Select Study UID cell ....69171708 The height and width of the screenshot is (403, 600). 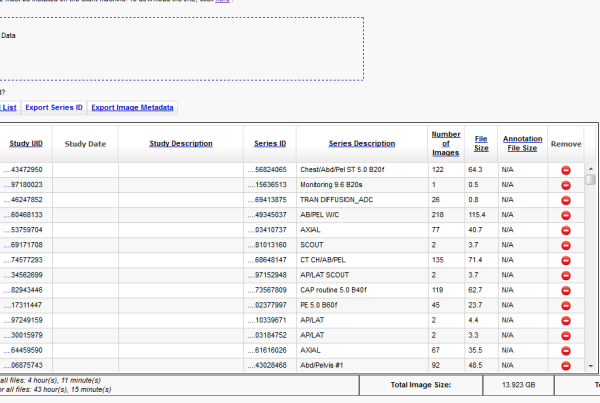point(23,245)
